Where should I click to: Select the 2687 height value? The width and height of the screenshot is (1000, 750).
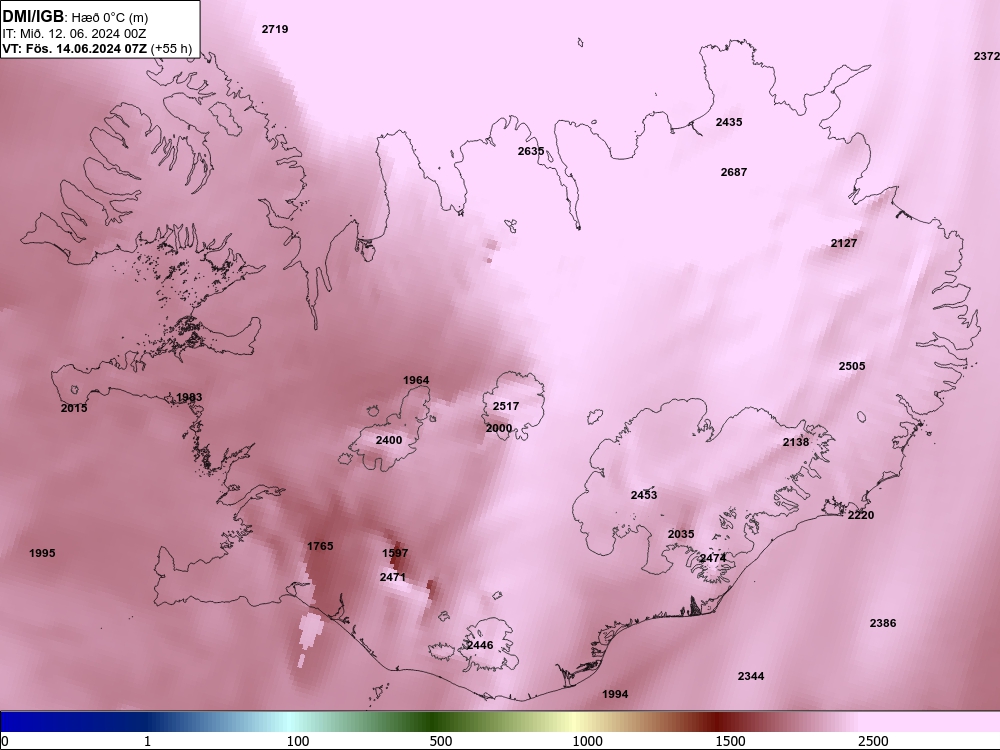[x=733, y=172]
